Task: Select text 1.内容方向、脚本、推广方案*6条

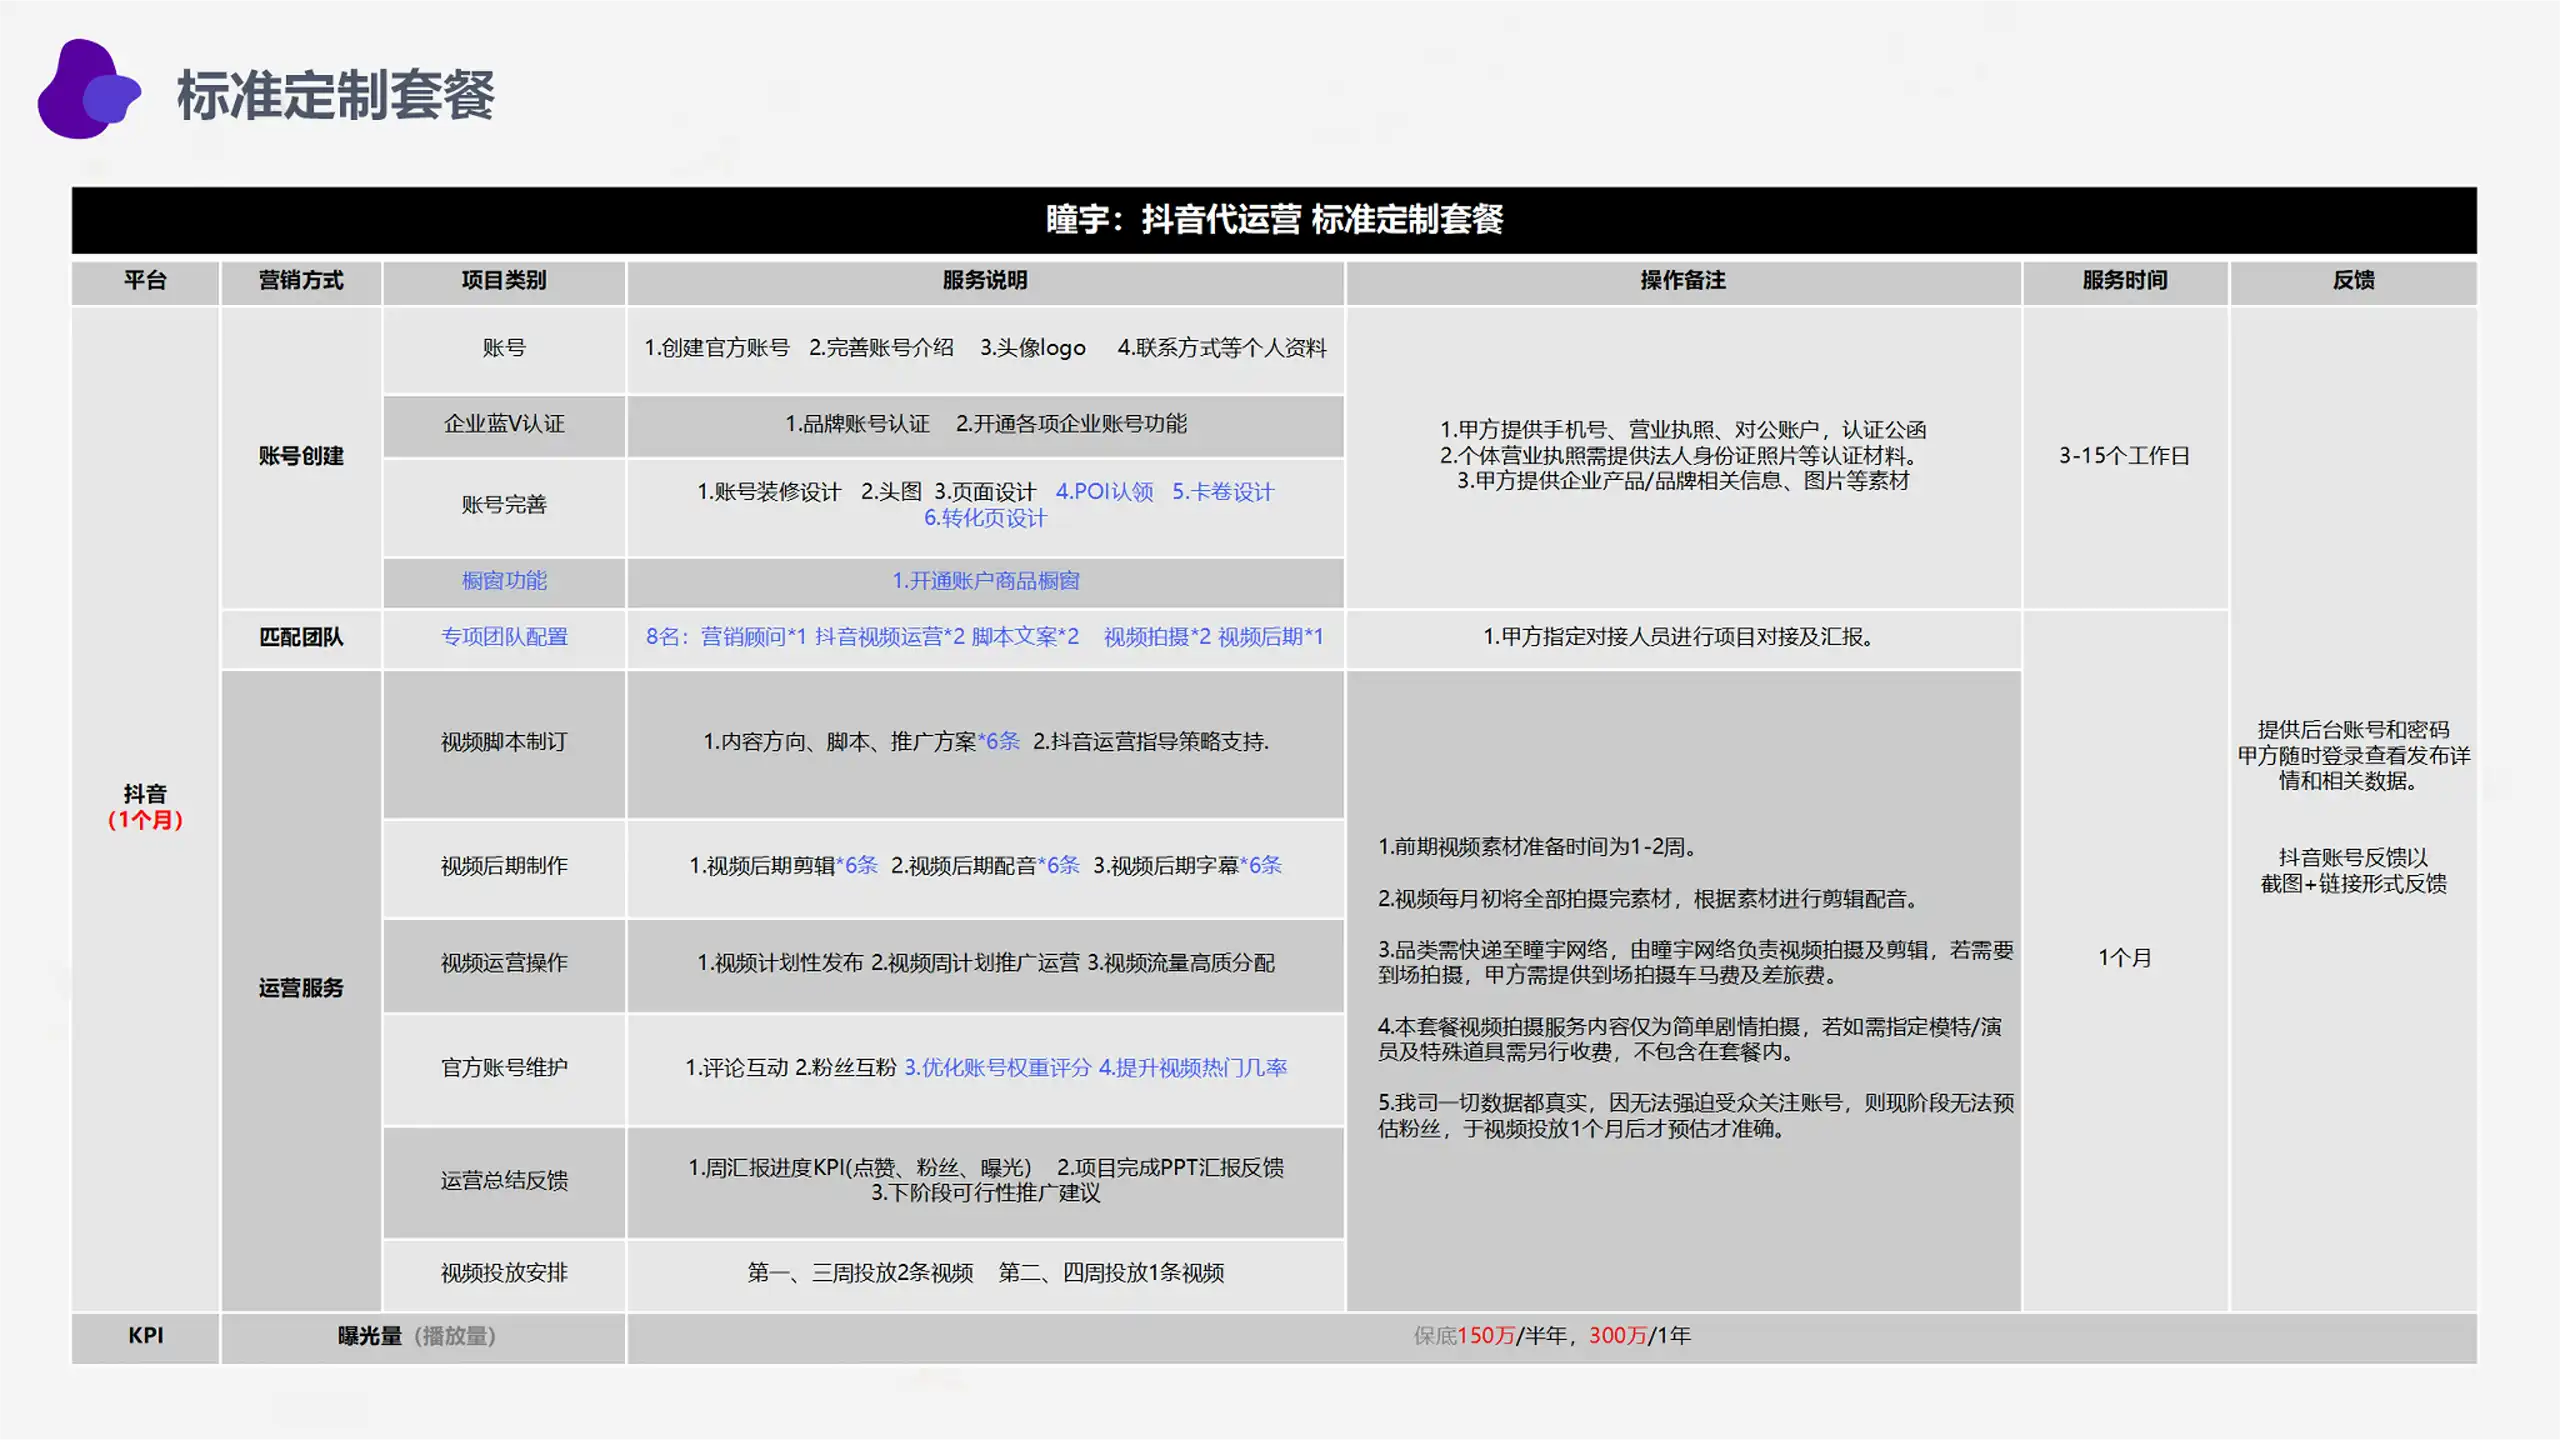Action: (861, 743)
